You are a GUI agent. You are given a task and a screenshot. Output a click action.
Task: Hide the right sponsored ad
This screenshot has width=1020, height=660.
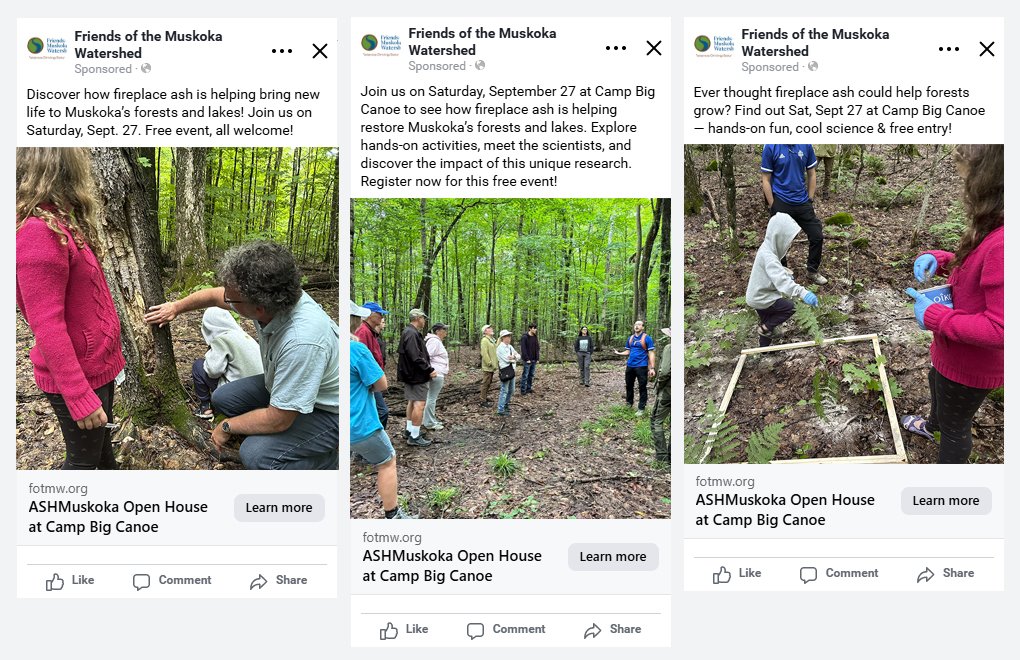[x=987, y=49]
